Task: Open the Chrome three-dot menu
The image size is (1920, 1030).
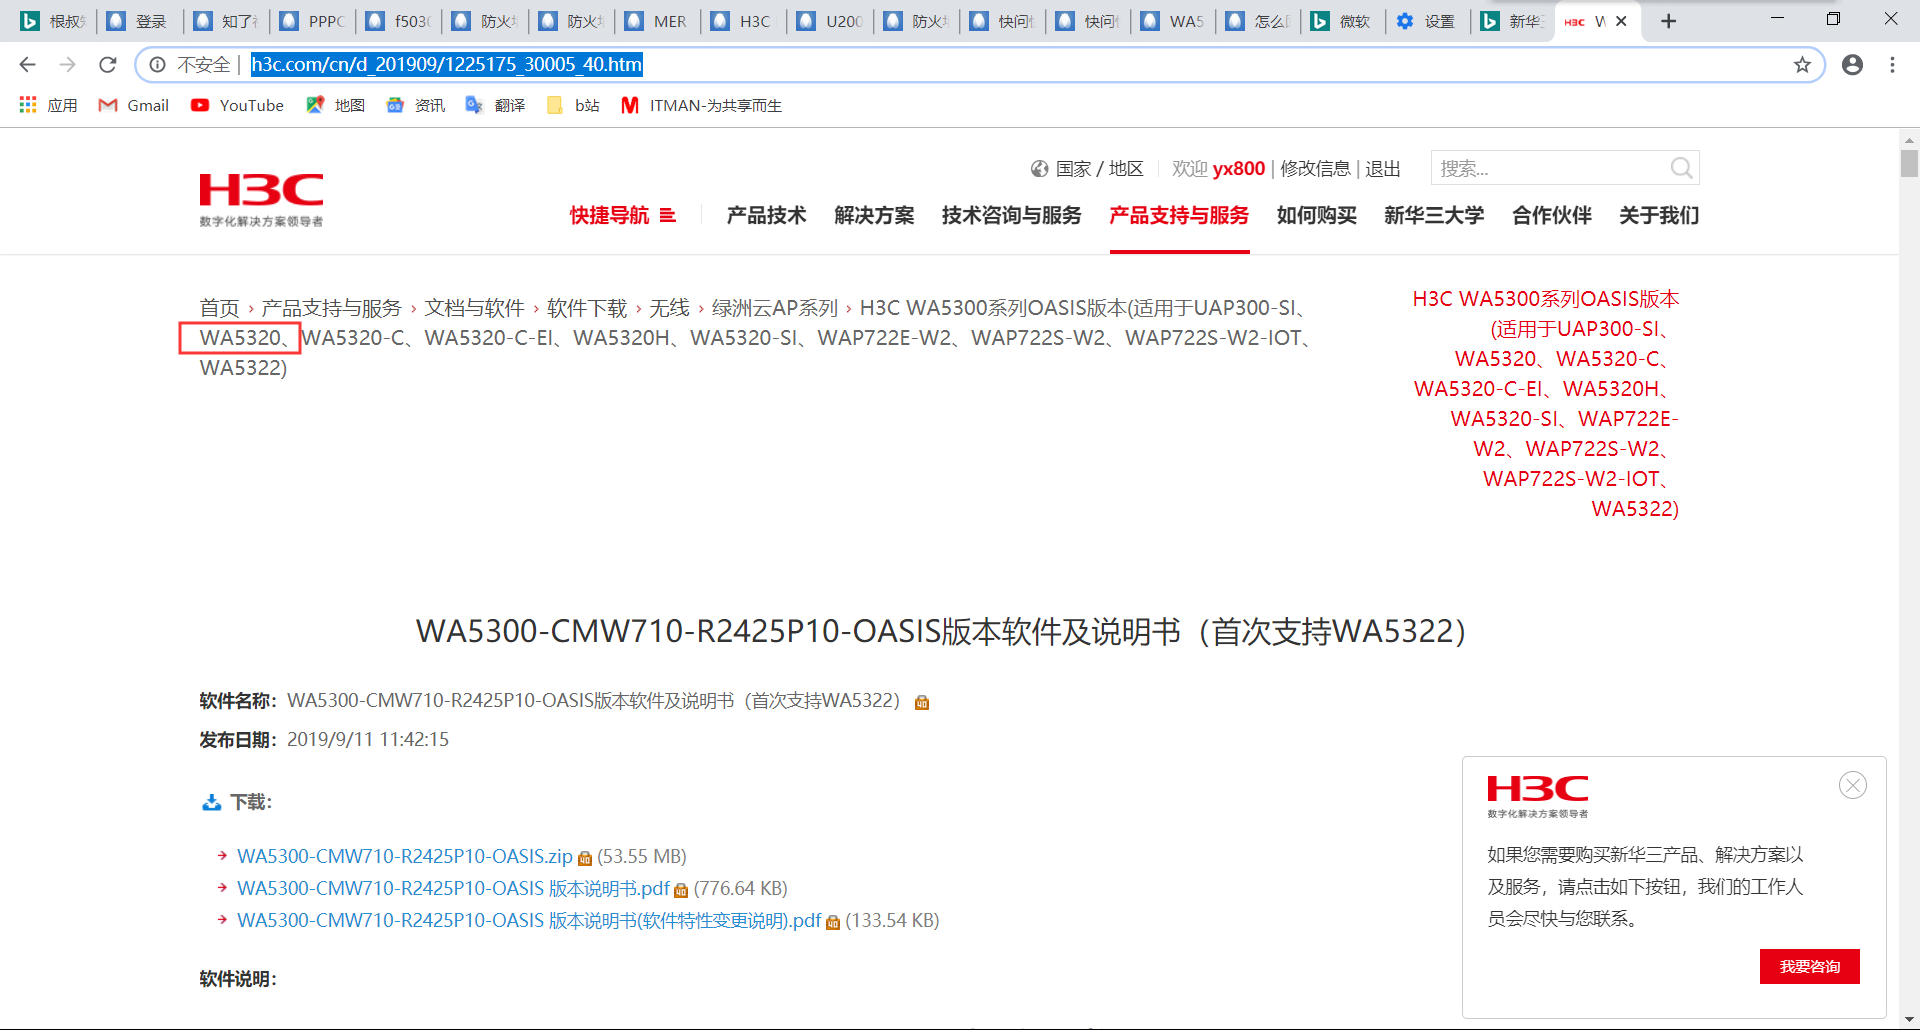Action: (1892, 65)
